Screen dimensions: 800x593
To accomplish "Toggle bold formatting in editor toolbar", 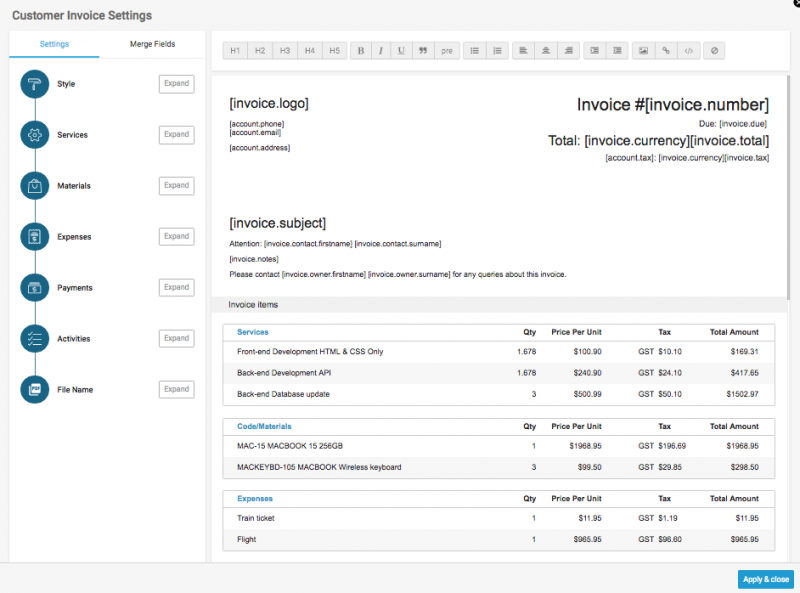I will [360, 50].
